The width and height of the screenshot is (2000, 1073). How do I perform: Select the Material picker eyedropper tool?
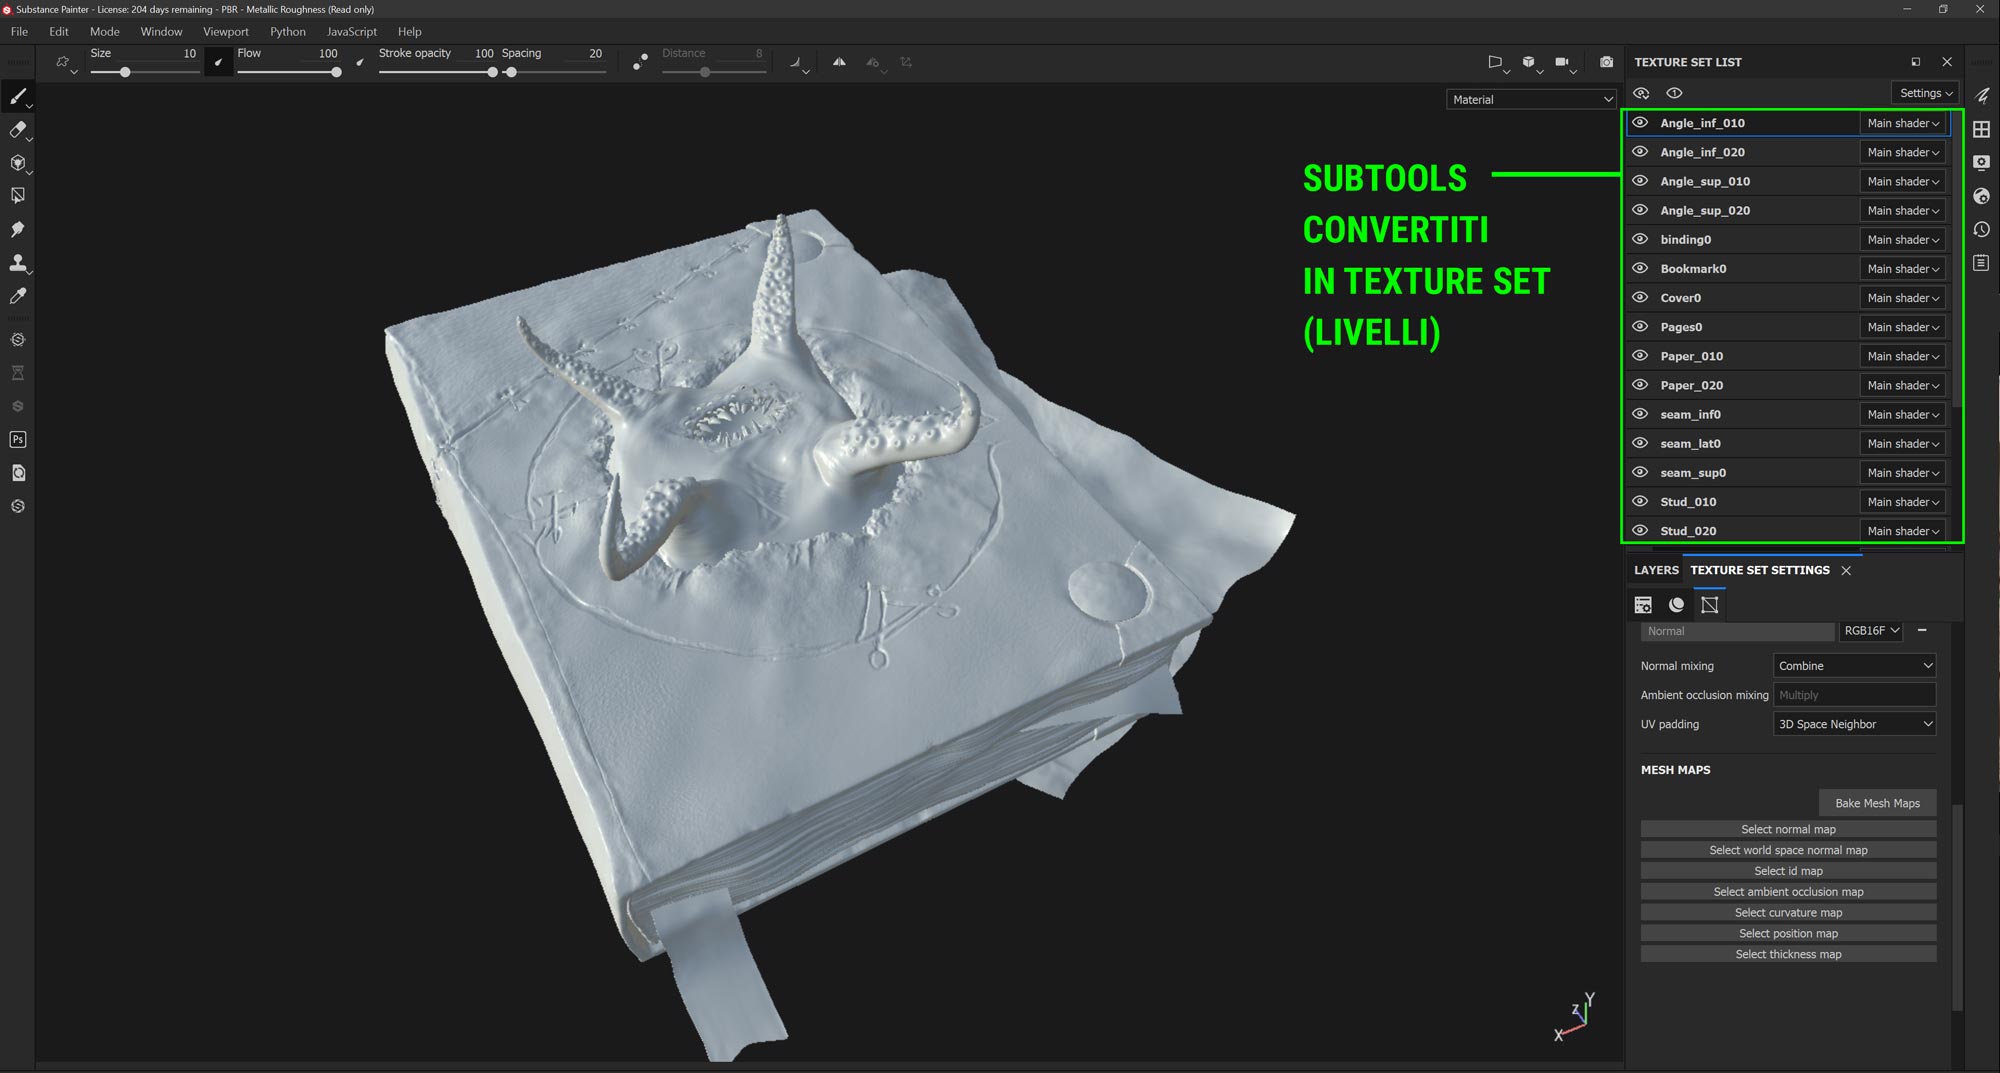click(x=17, y=296)
